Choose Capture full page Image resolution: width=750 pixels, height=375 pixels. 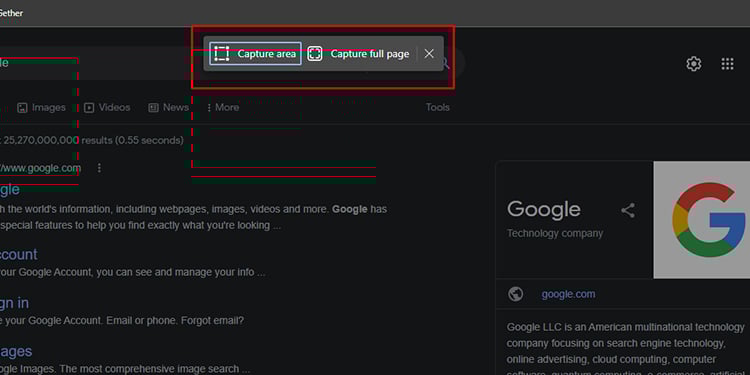point(359,54)
